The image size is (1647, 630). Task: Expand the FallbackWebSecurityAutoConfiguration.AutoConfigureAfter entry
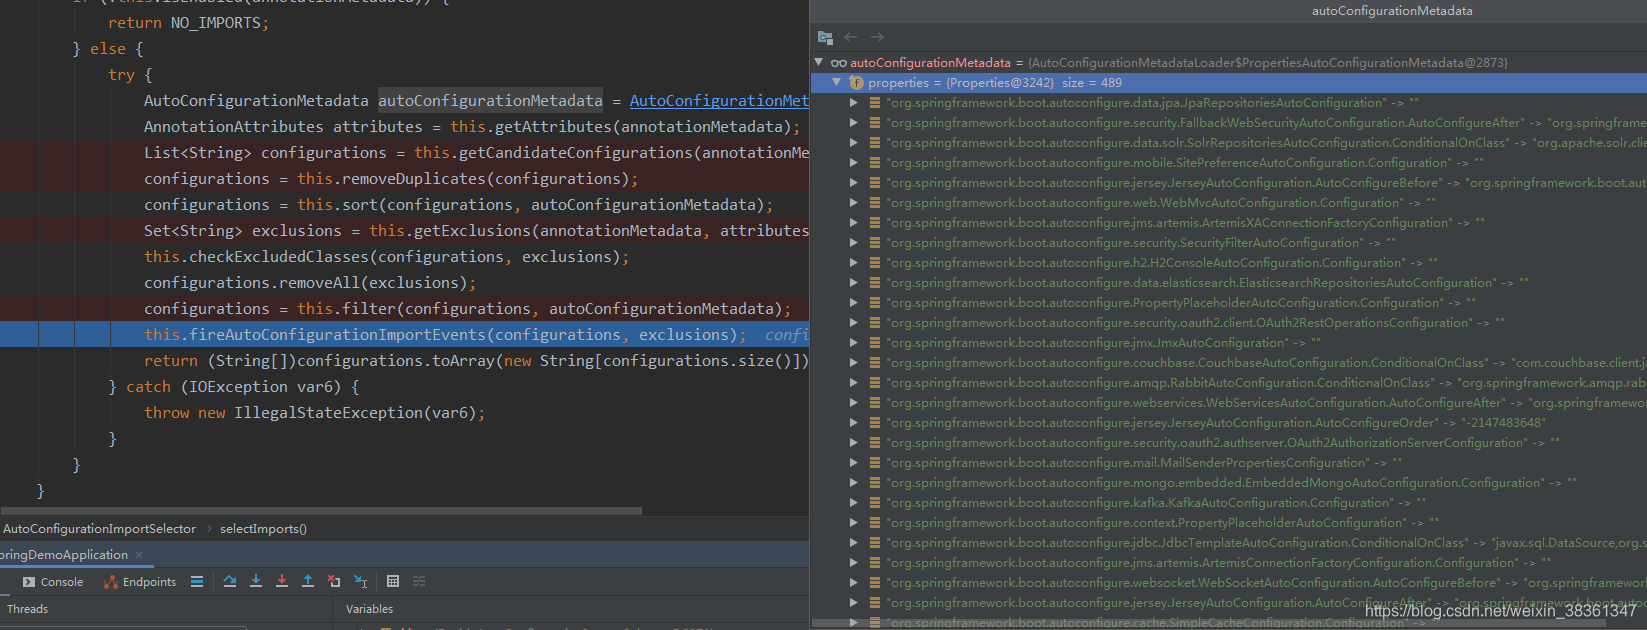click(x=854, y=123)
